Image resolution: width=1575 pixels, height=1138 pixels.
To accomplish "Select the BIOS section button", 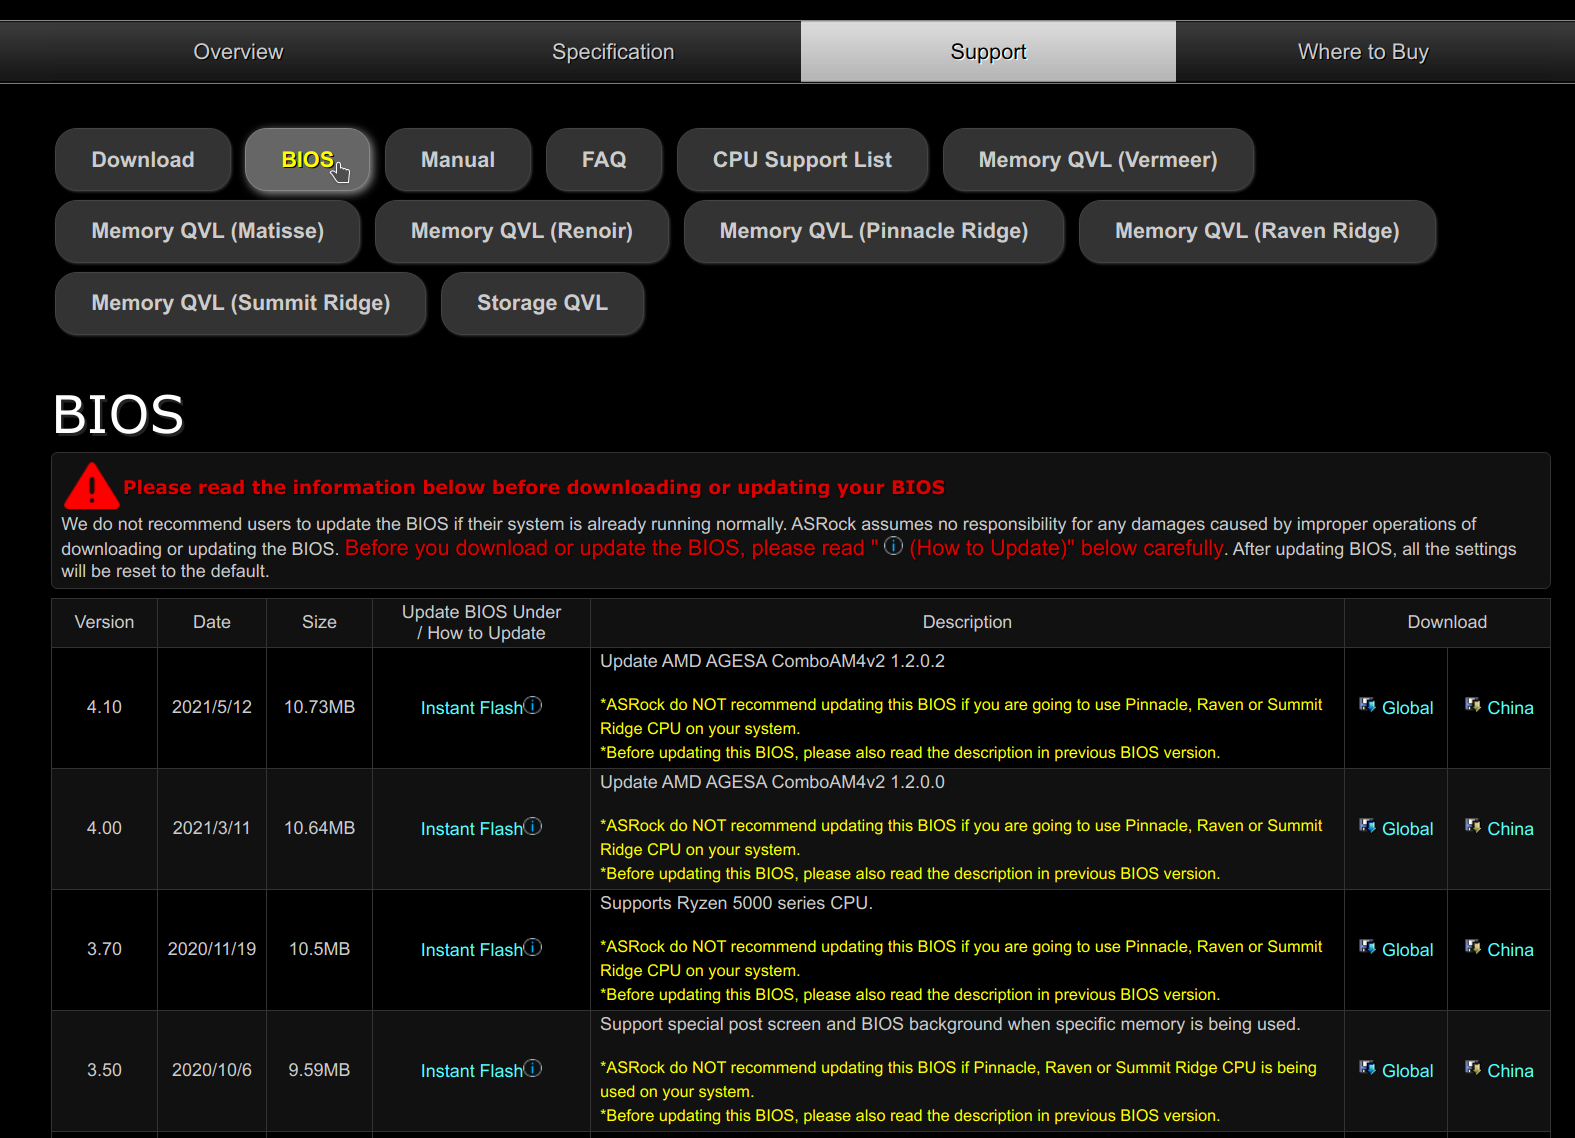I will click(x=308, y=160).
